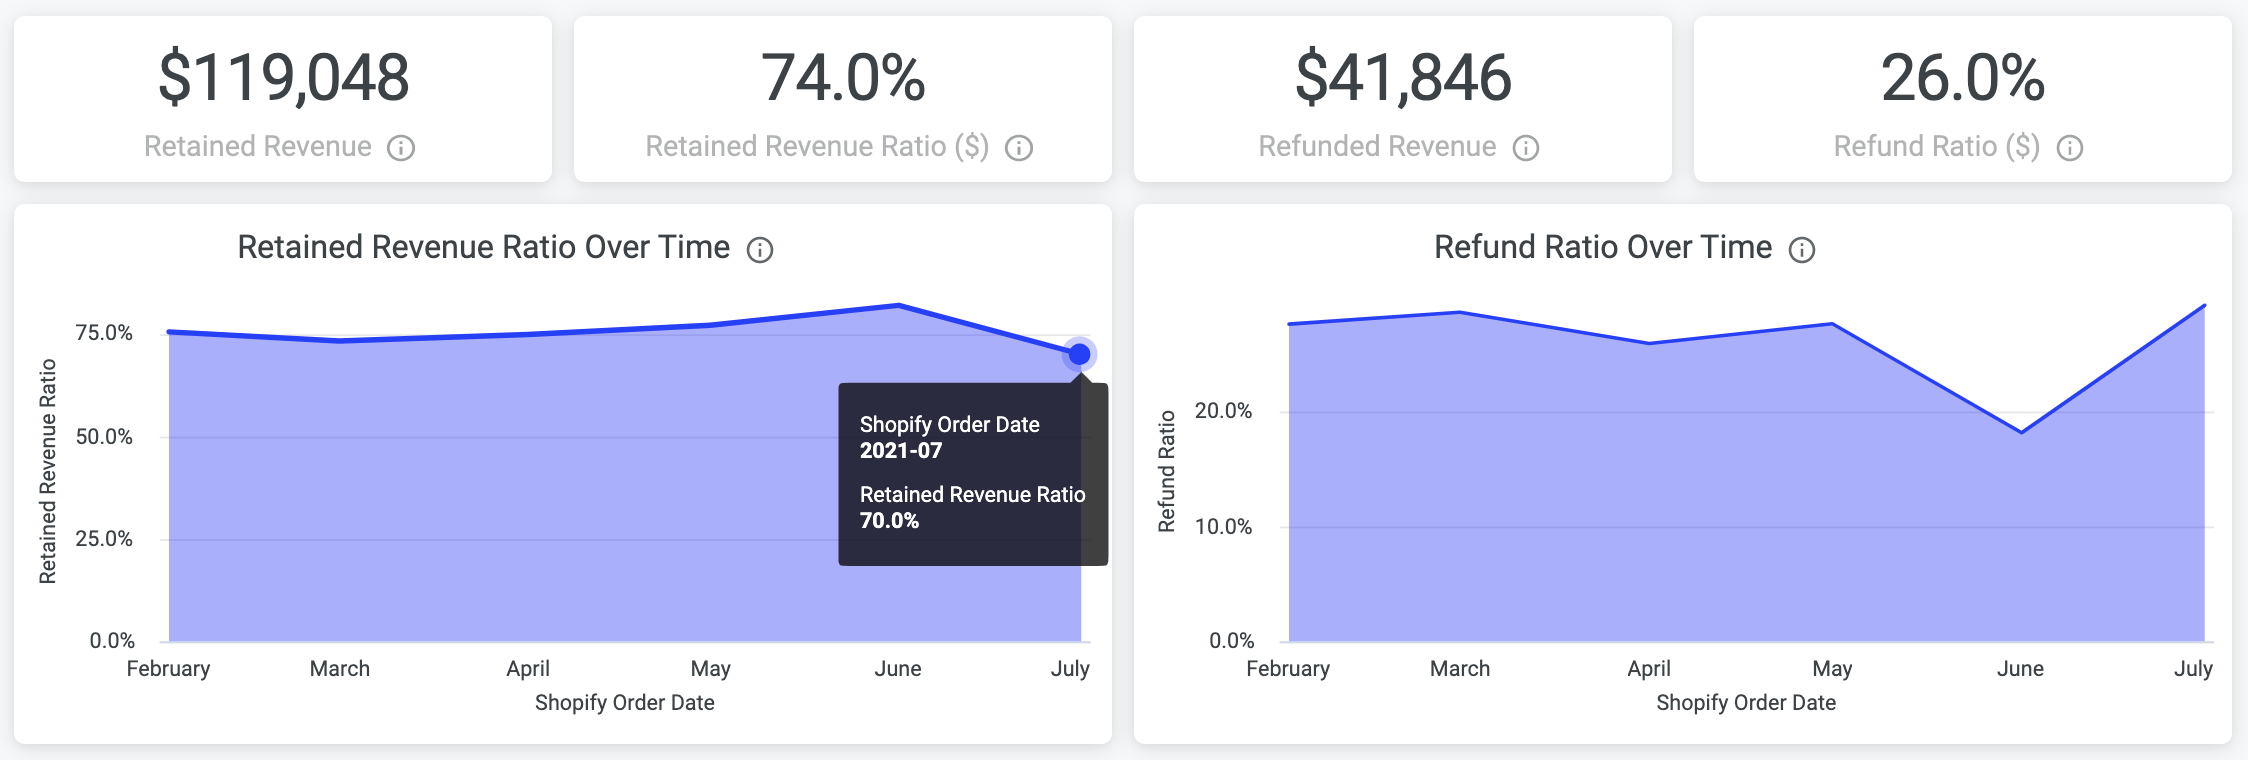2248x760 pixels.
Task: Click the 26.0% refund ratio figure
Action: point(1962,78)
